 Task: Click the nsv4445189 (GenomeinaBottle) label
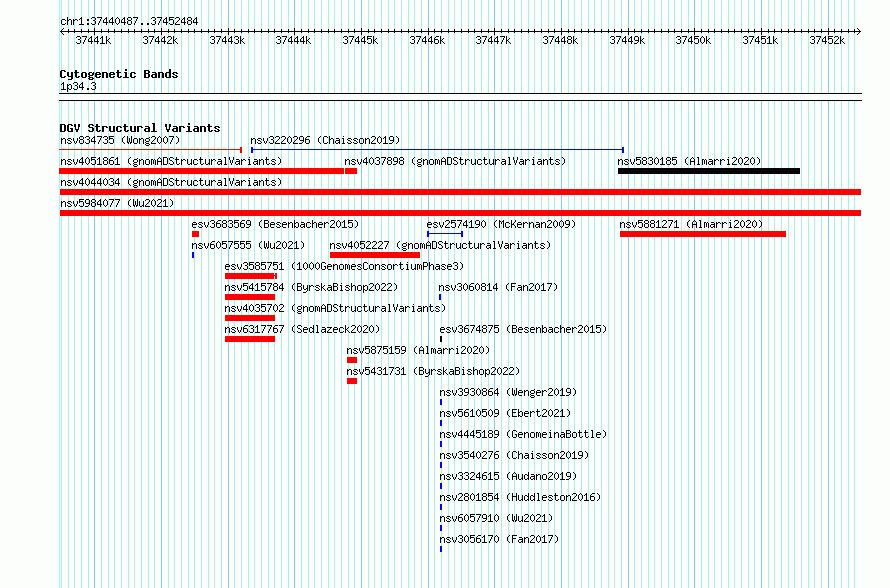pyautogui.click(x=523, y=434)
